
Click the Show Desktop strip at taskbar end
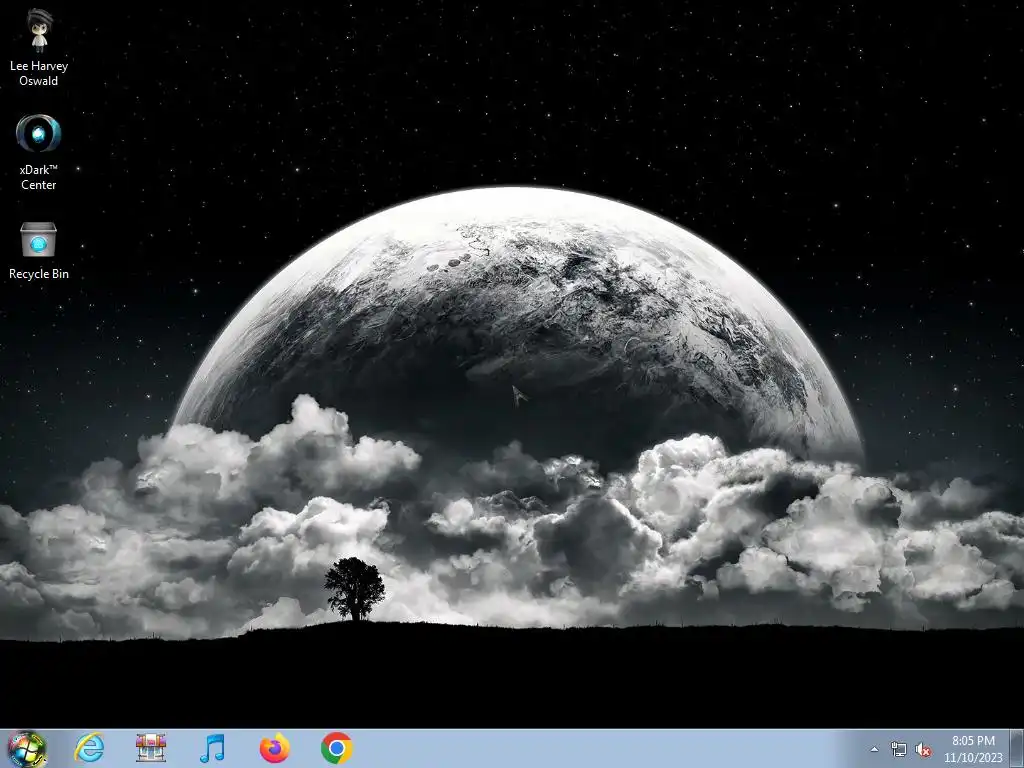pyautogui.click(x=1017, y=749)
